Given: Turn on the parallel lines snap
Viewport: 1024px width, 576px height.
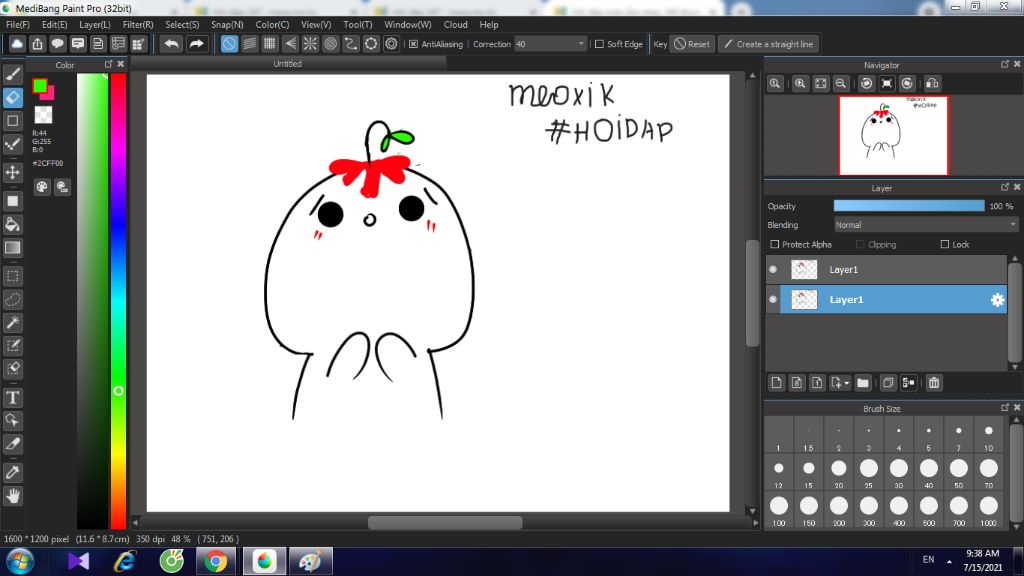Looking at the screenshot, I should pyautogui.click(x=249, y=44).
